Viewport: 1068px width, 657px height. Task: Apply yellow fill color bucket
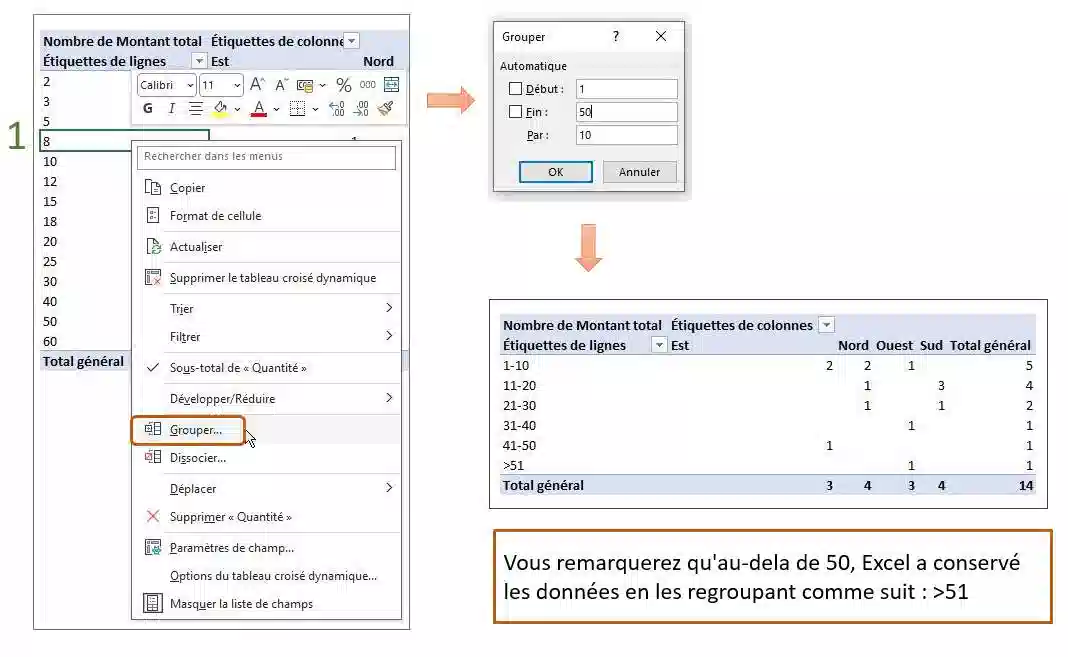(x=220, y=108)
